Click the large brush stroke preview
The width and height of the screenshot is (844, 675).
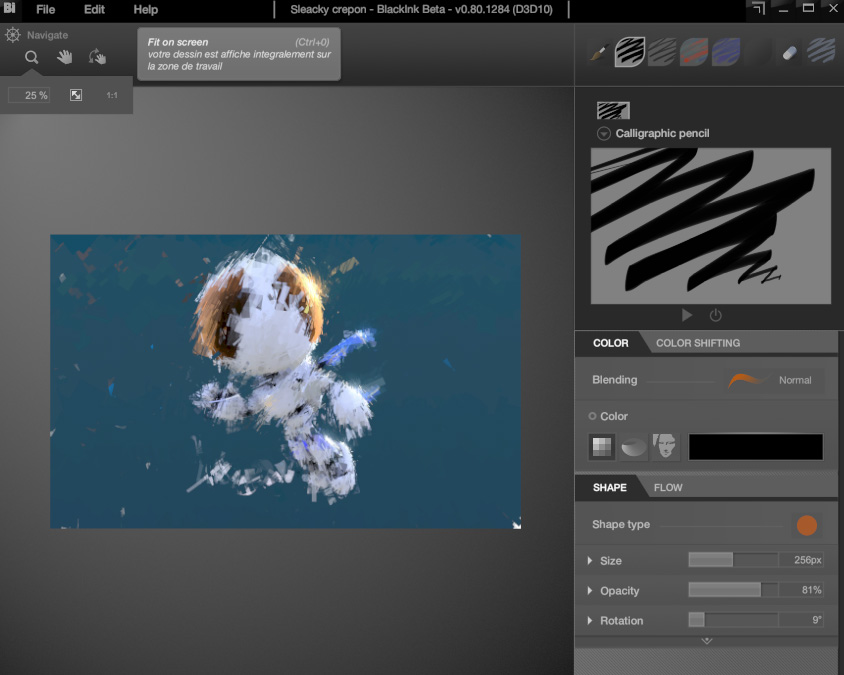[711, 226]
